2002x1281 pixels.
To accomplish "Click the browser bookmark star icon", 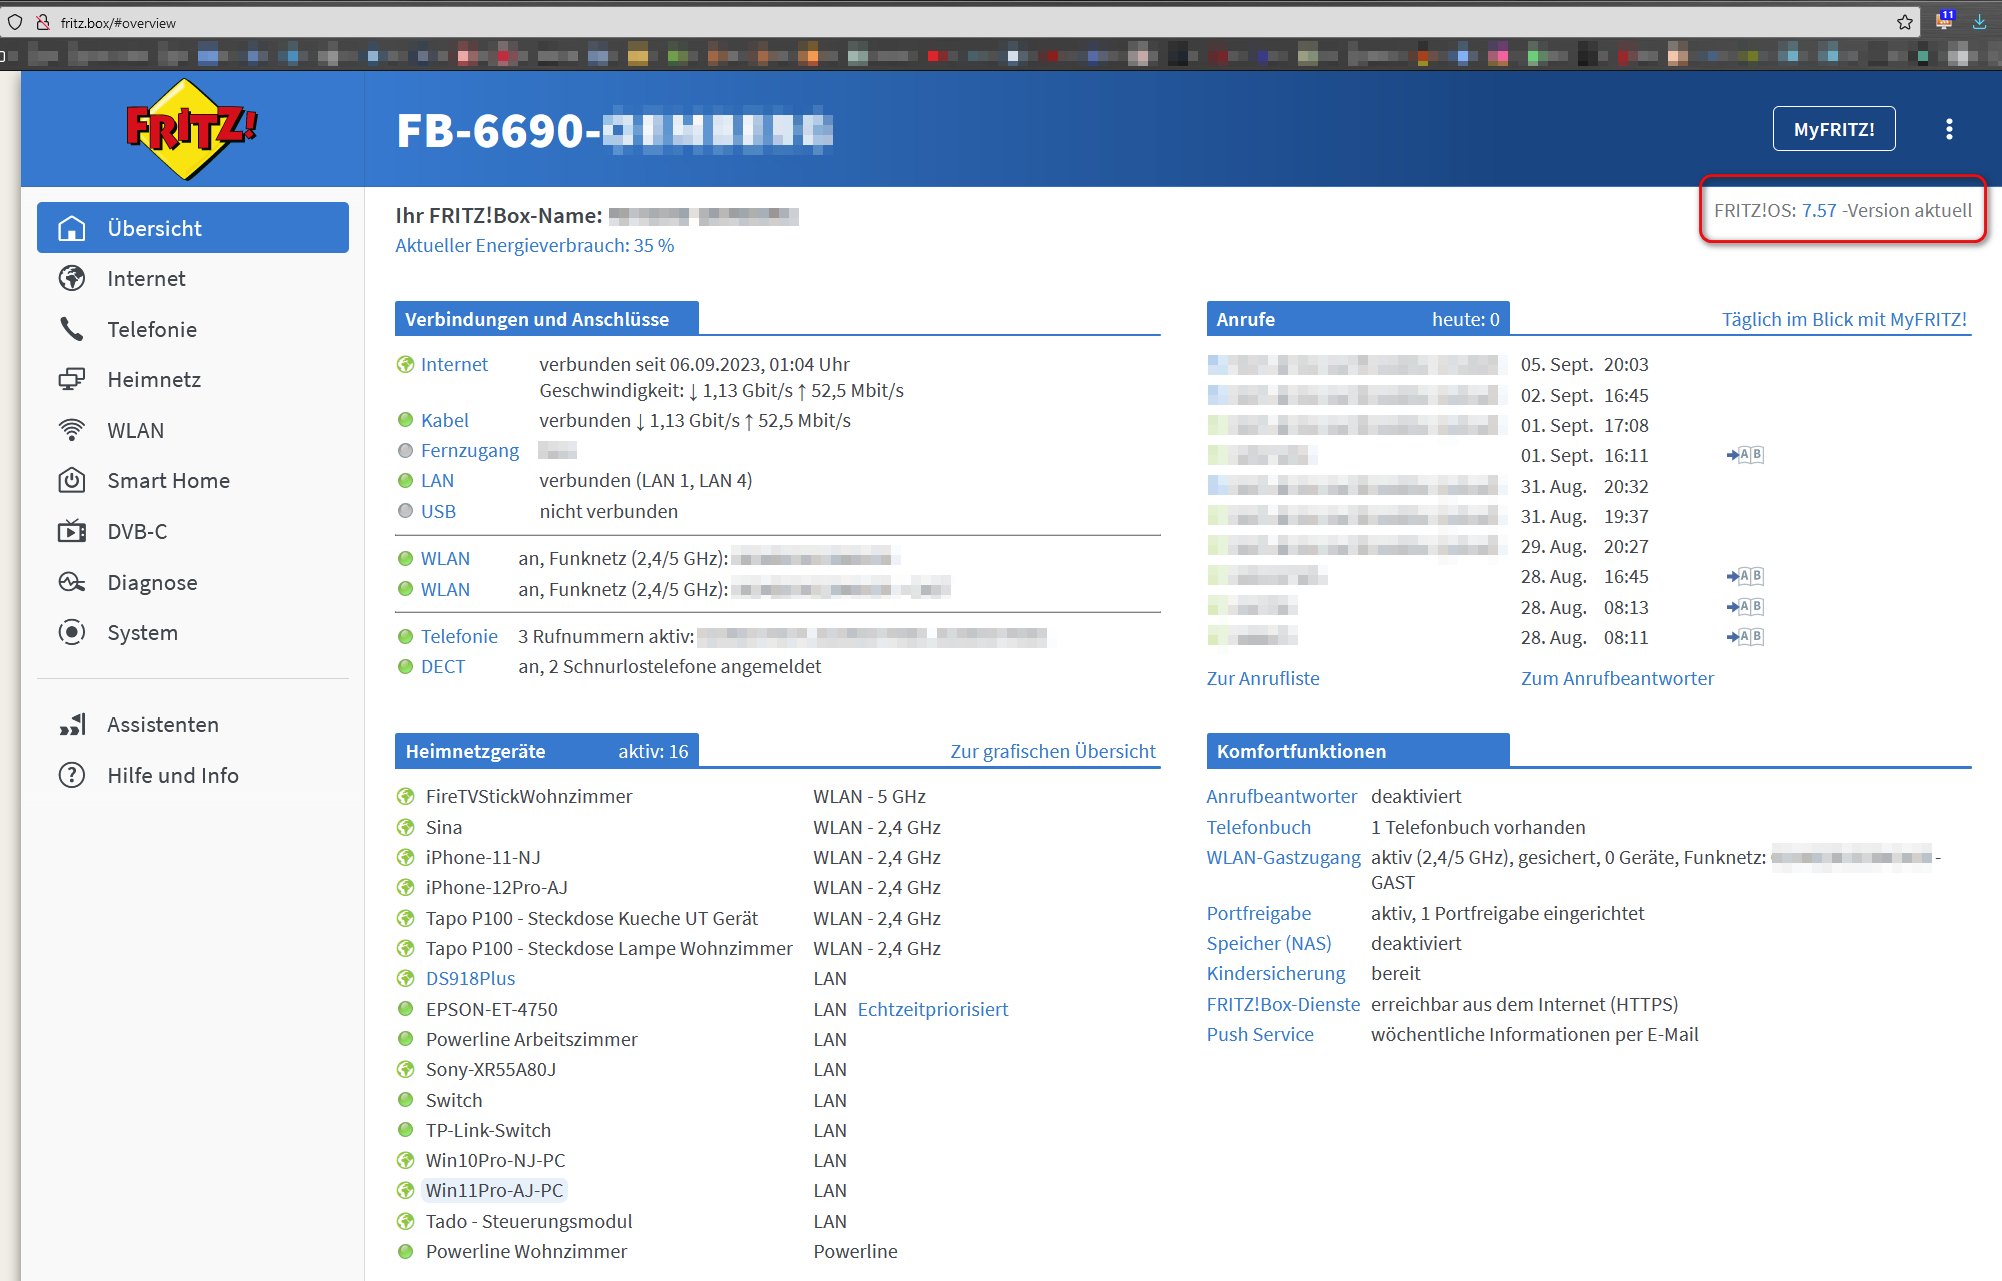I will pyautogui.click(x=1904, y=22).
